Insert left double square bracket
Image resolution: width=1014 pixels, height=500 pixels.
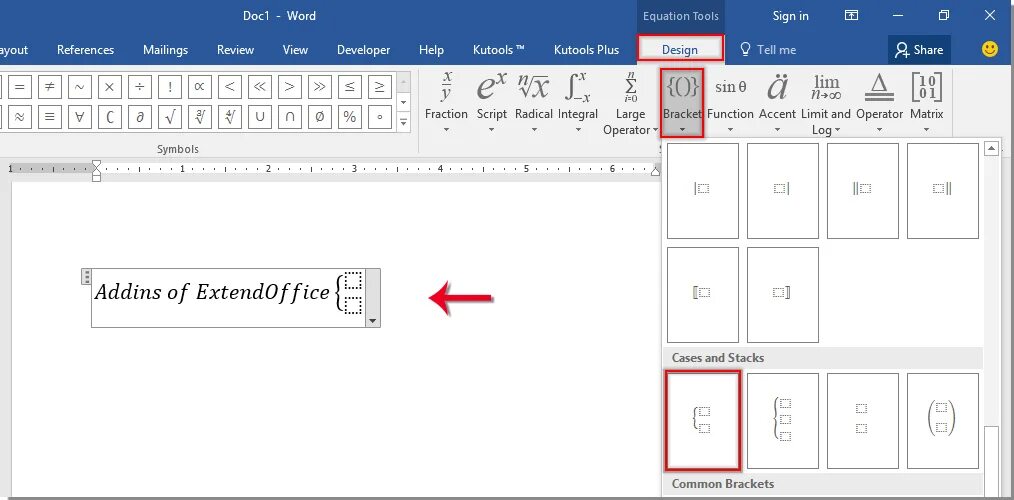point(702,294)
